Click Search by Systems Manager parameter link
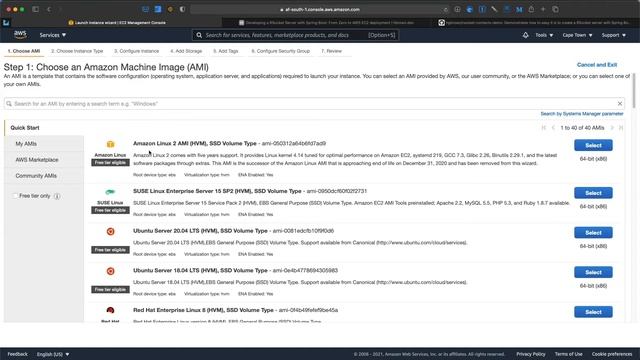Screen dimensions: 640x360 pos(582,114)
